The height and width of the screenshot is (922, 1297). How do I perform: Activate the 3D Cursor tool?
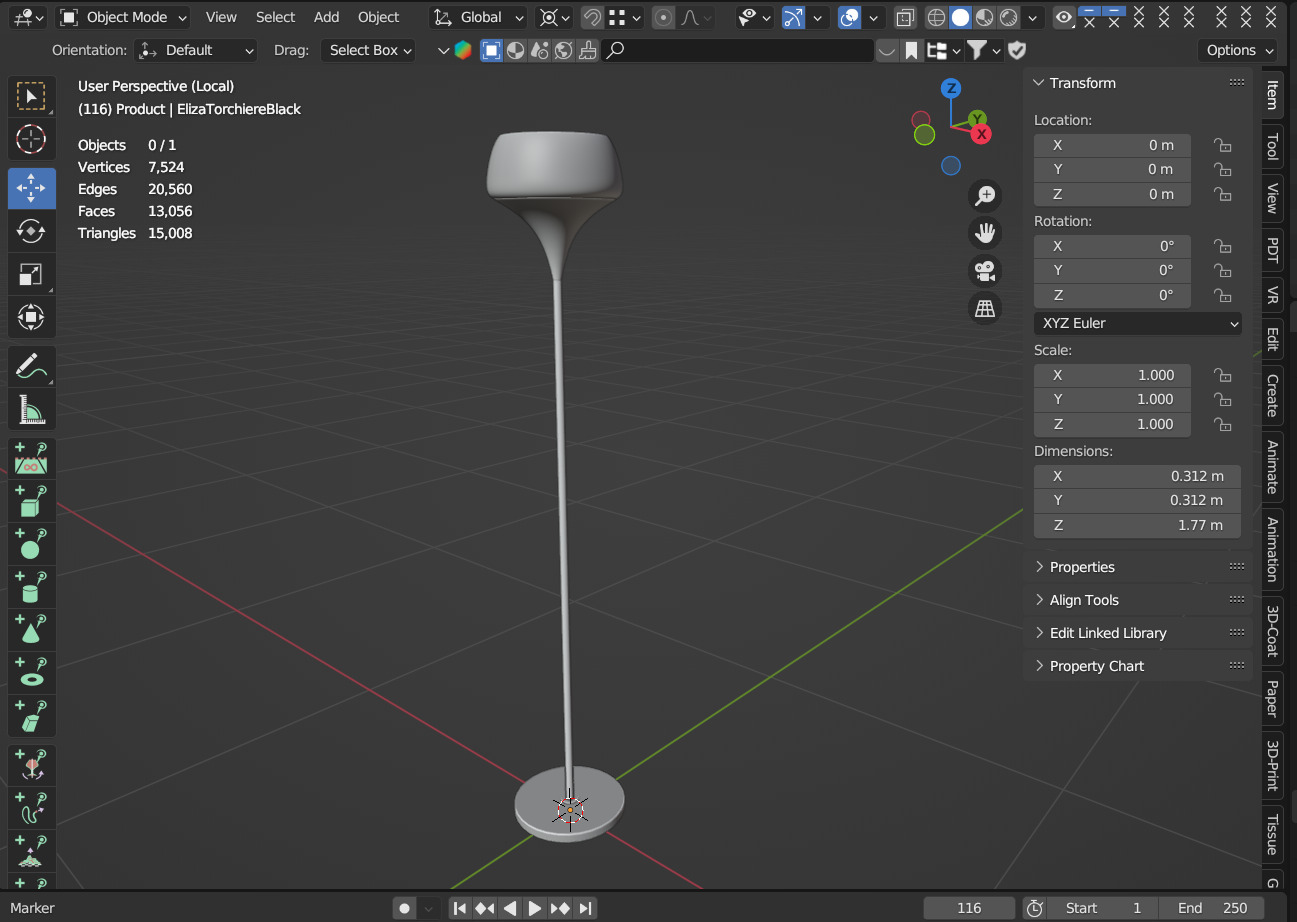31,141
